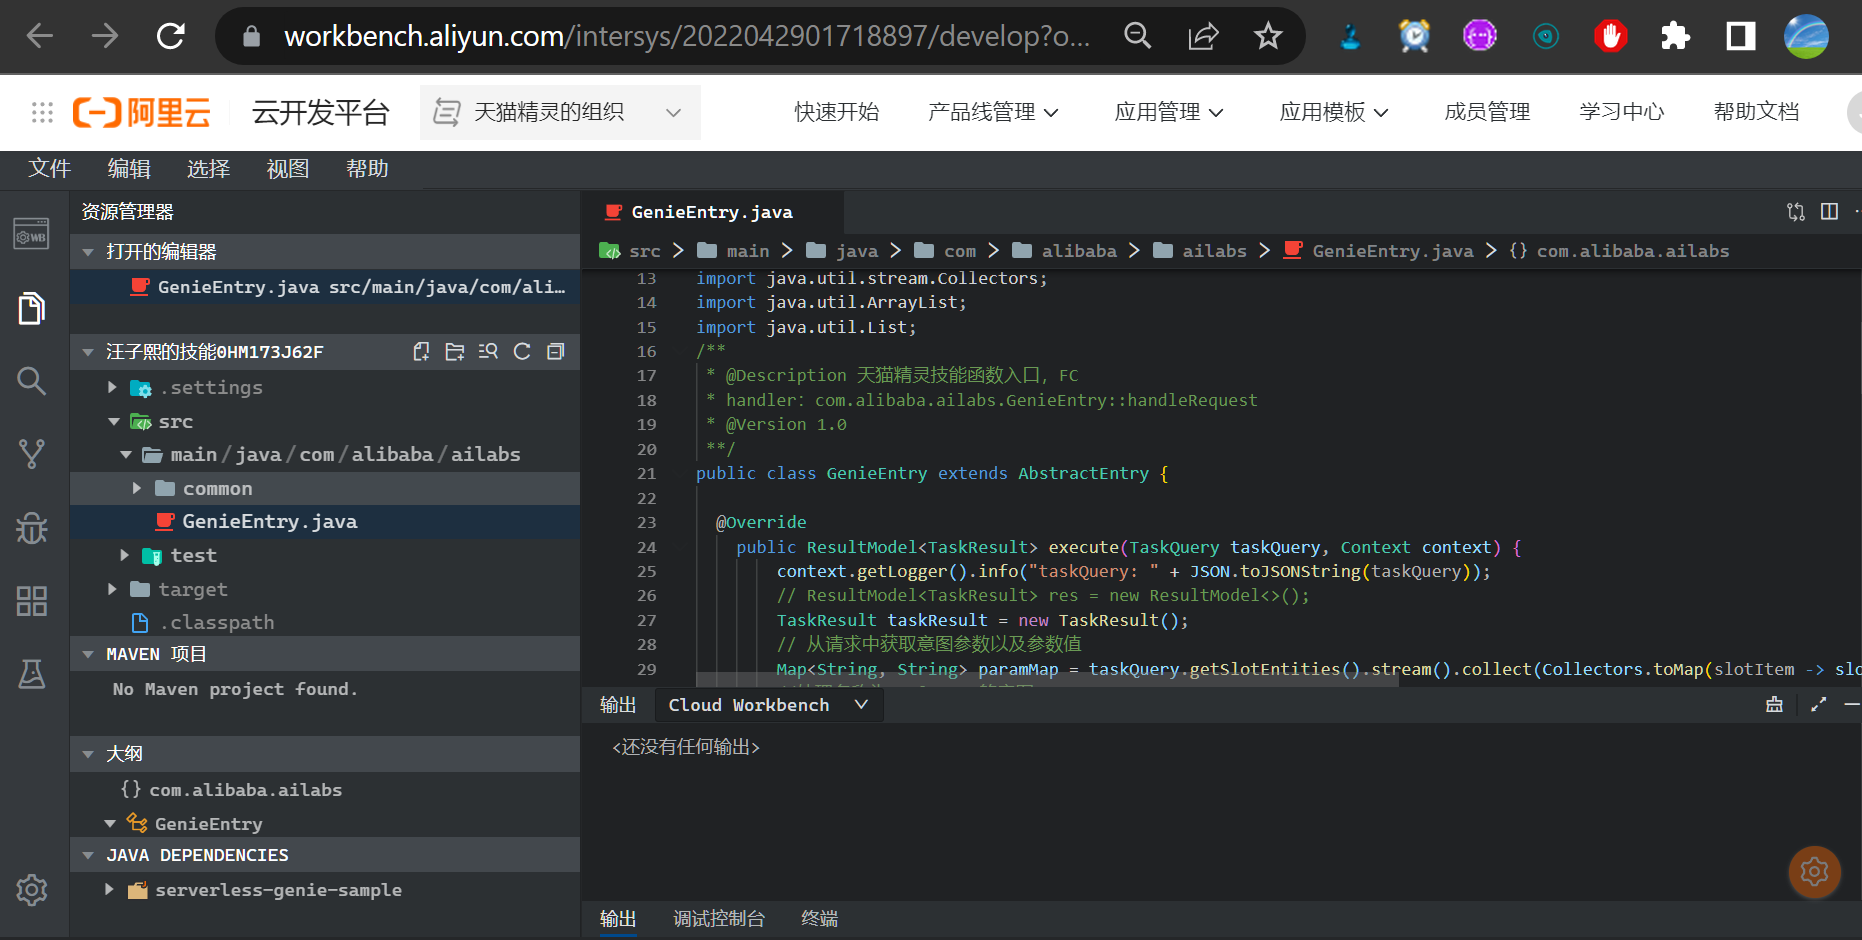Refresh the explorer file tree
The image size is (1862, 940).
(522, 352)
